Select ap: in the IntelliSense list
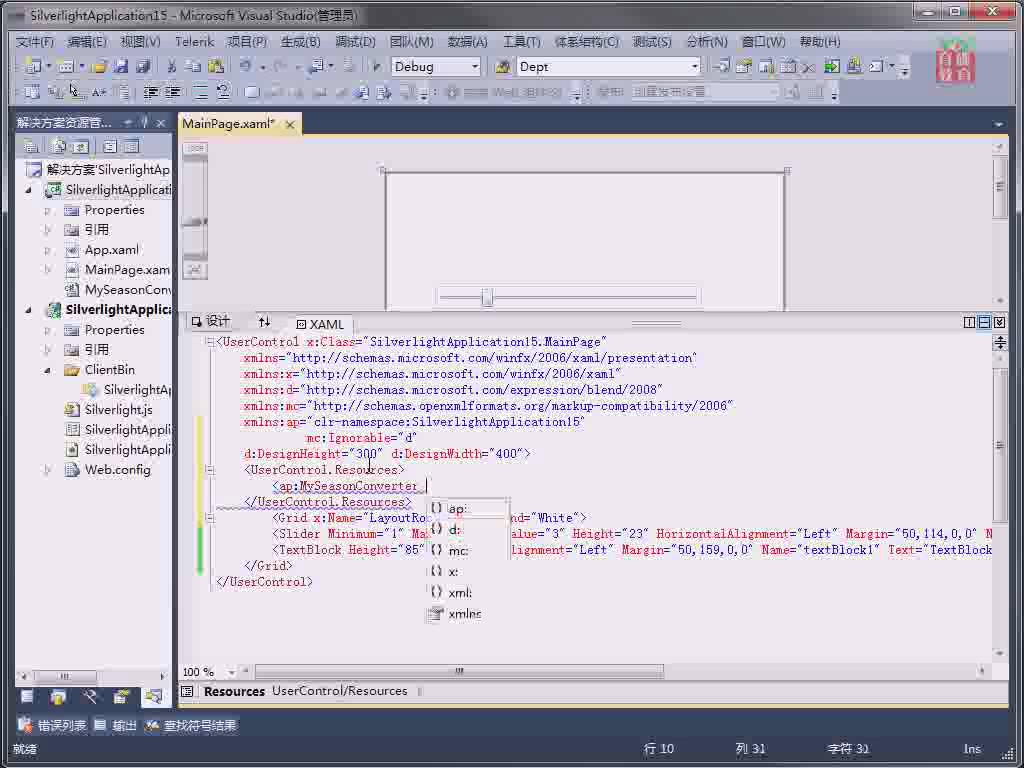This screenshot has height=768, width=1024. pyautogui.click(x=468, y=508)
